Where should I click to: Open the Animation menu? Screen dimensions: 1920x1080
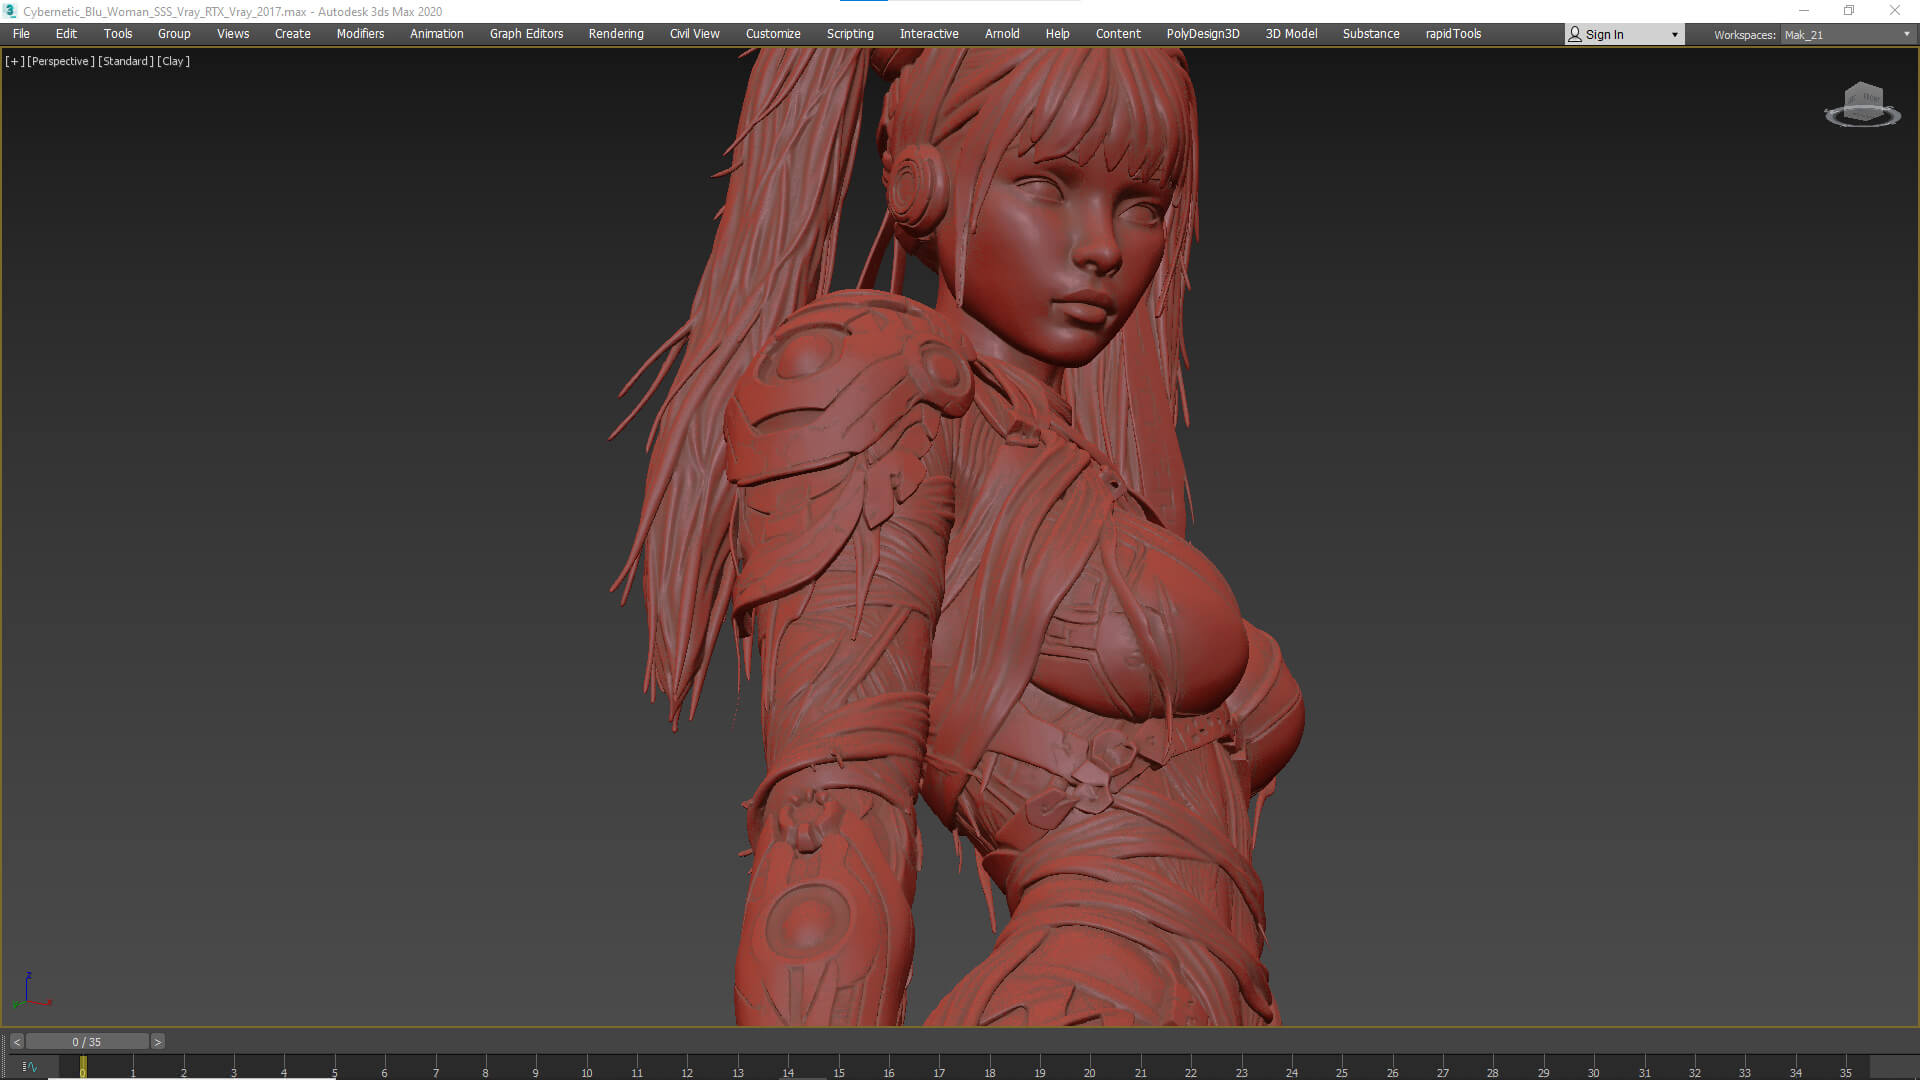[x=437, y=34]
